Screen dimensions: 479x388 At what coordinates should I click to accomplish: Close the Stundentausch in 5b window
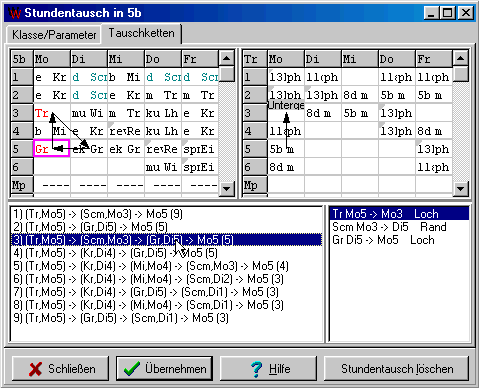(x=465, y=13)
